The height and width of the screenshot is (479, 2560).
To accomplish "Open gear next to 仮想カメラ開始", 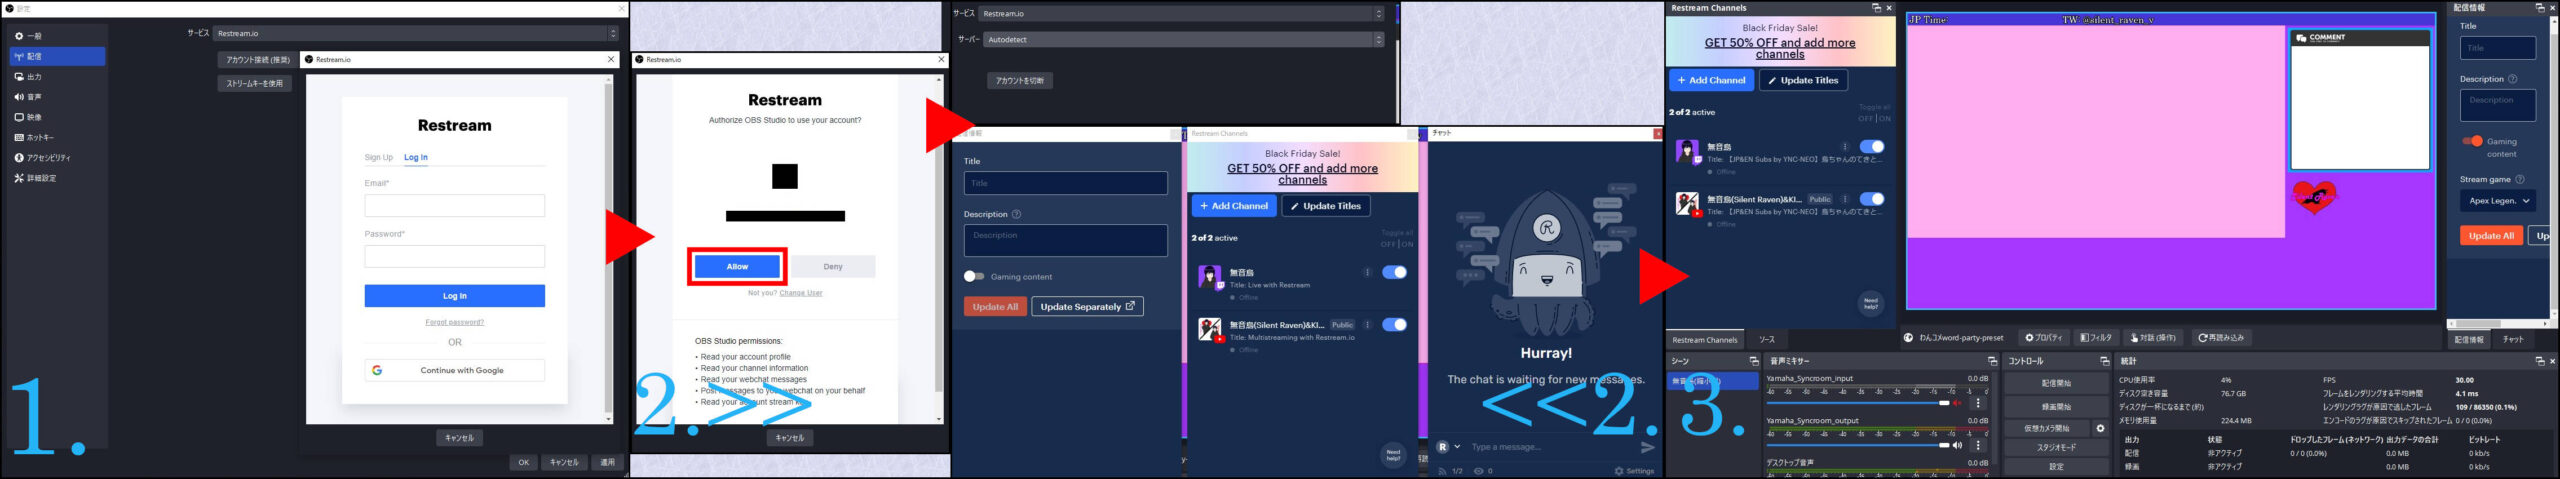I will coord(2100,428).
